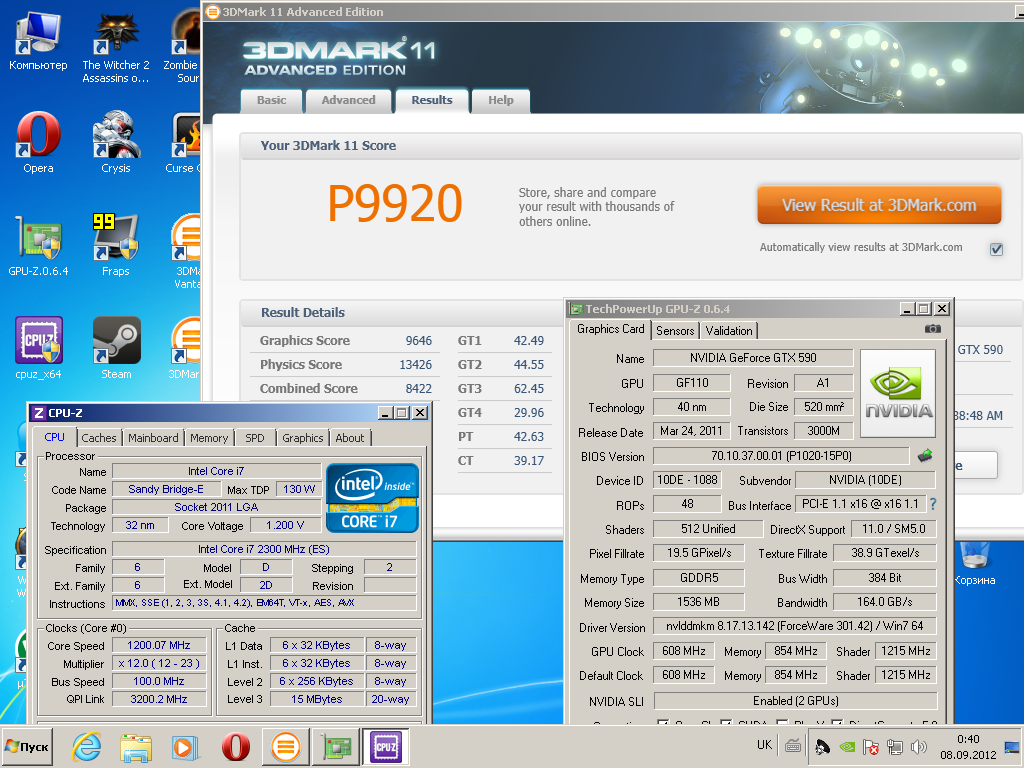Click the UK keyboard language indicator
This screenshot has height=768, width=1024.
[764, 744]
